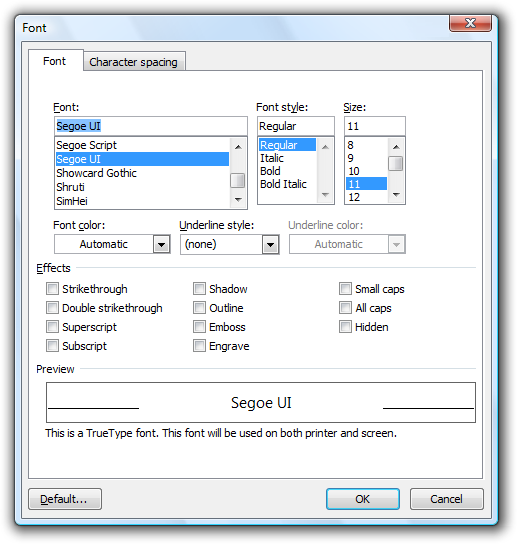Click down arrow of Font list scrollbar
Image resolution: width=517 pixels, height=544 pixels.
(x=238, y=199)
